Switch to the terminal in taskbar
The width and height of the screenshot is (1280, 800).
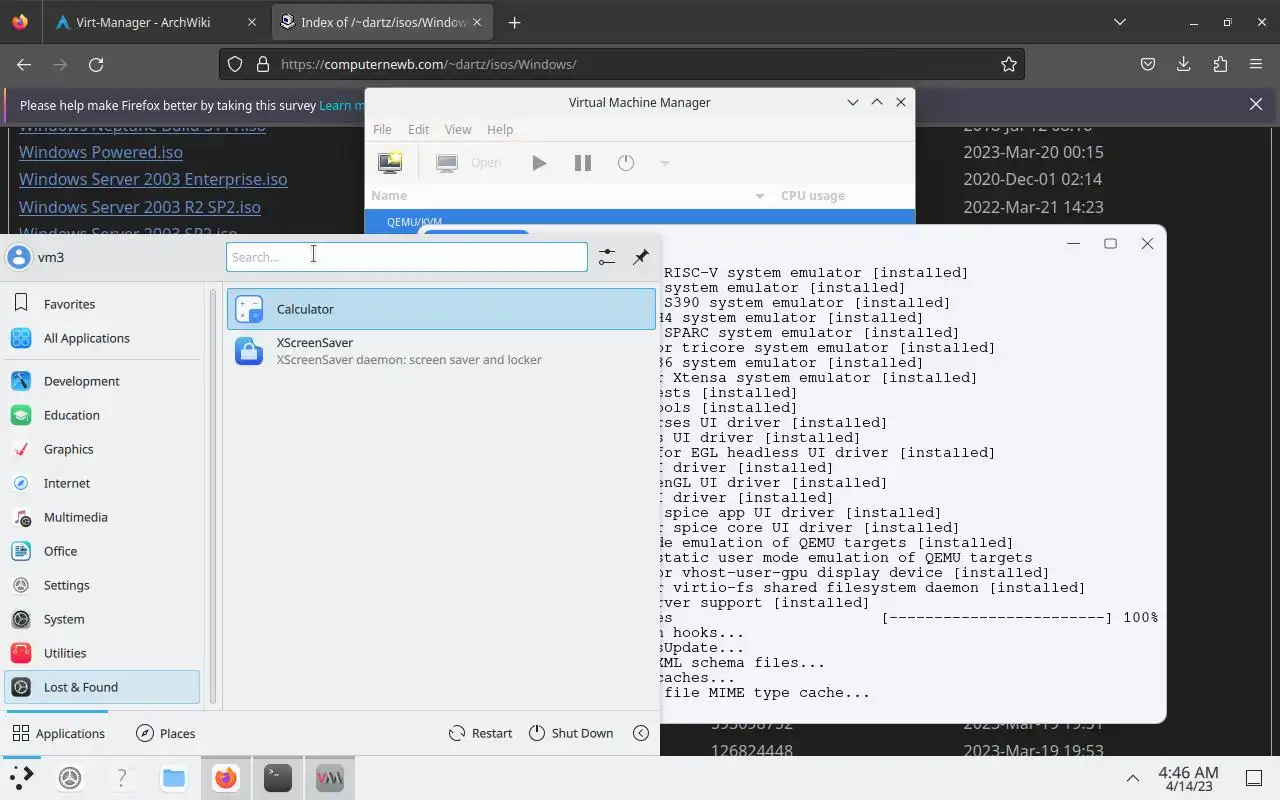point(278,778)
